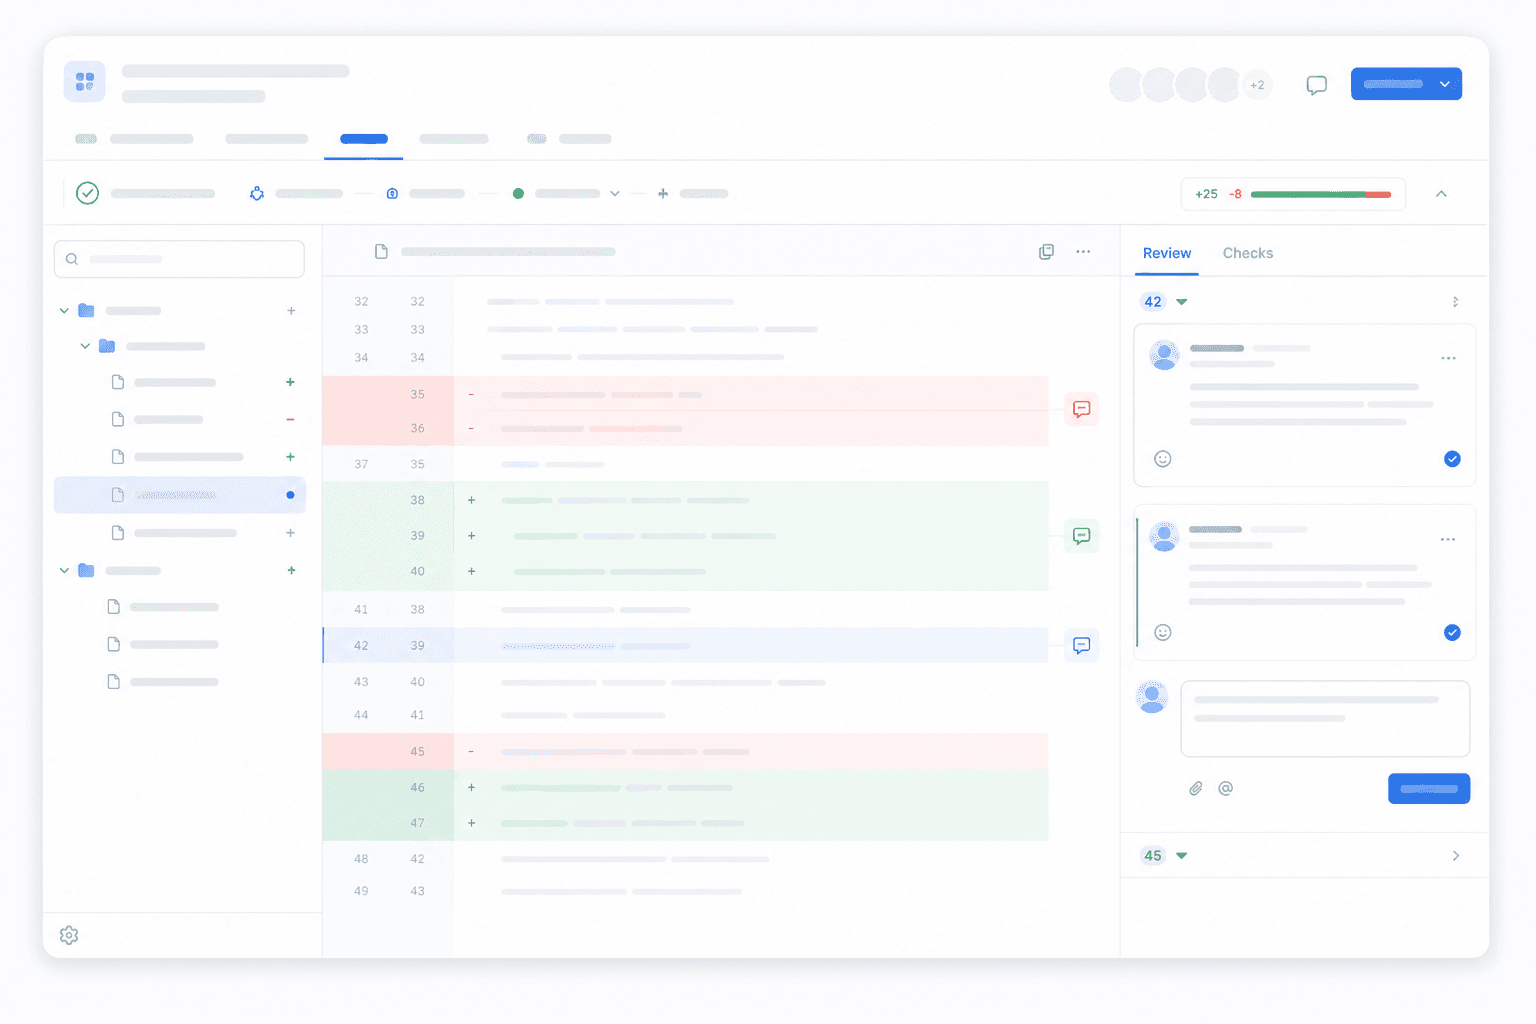This screenshot has width=1536, height=1024.
Task: Open the dropdown arrow on the blue top-right button
Action: pos(1445,84)
